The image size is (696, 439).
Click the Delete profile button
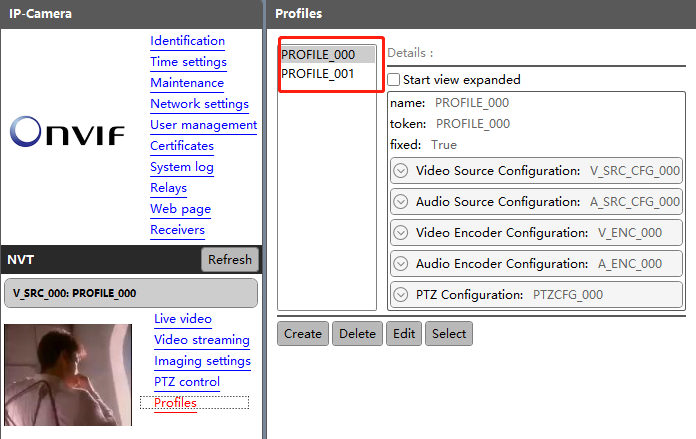357,333
